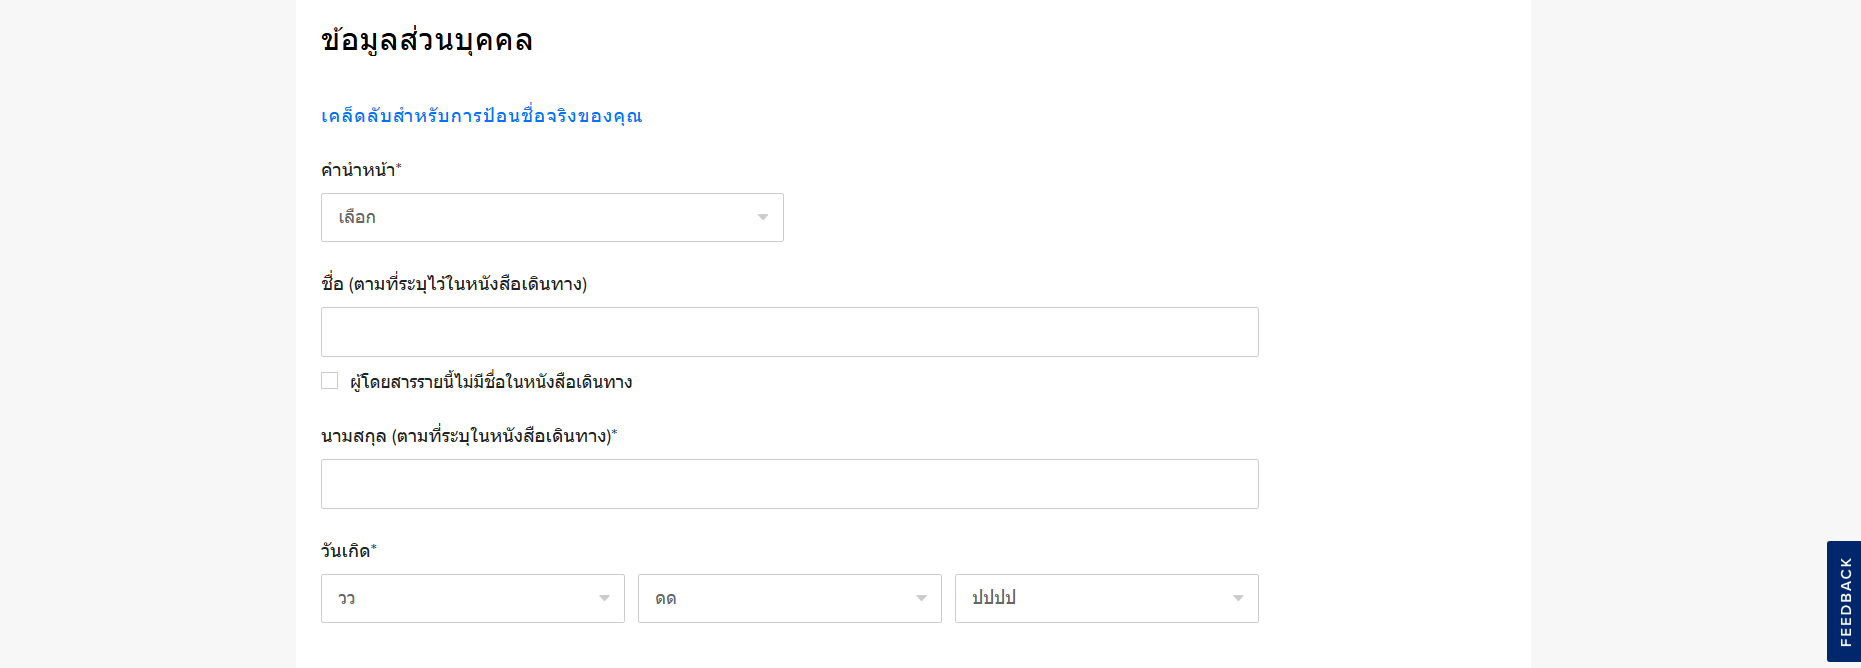The width and height of the screenshot is (1861, 668).
Task: Click the arrow icon of the title dropdown
Action: tap(763, 217)
